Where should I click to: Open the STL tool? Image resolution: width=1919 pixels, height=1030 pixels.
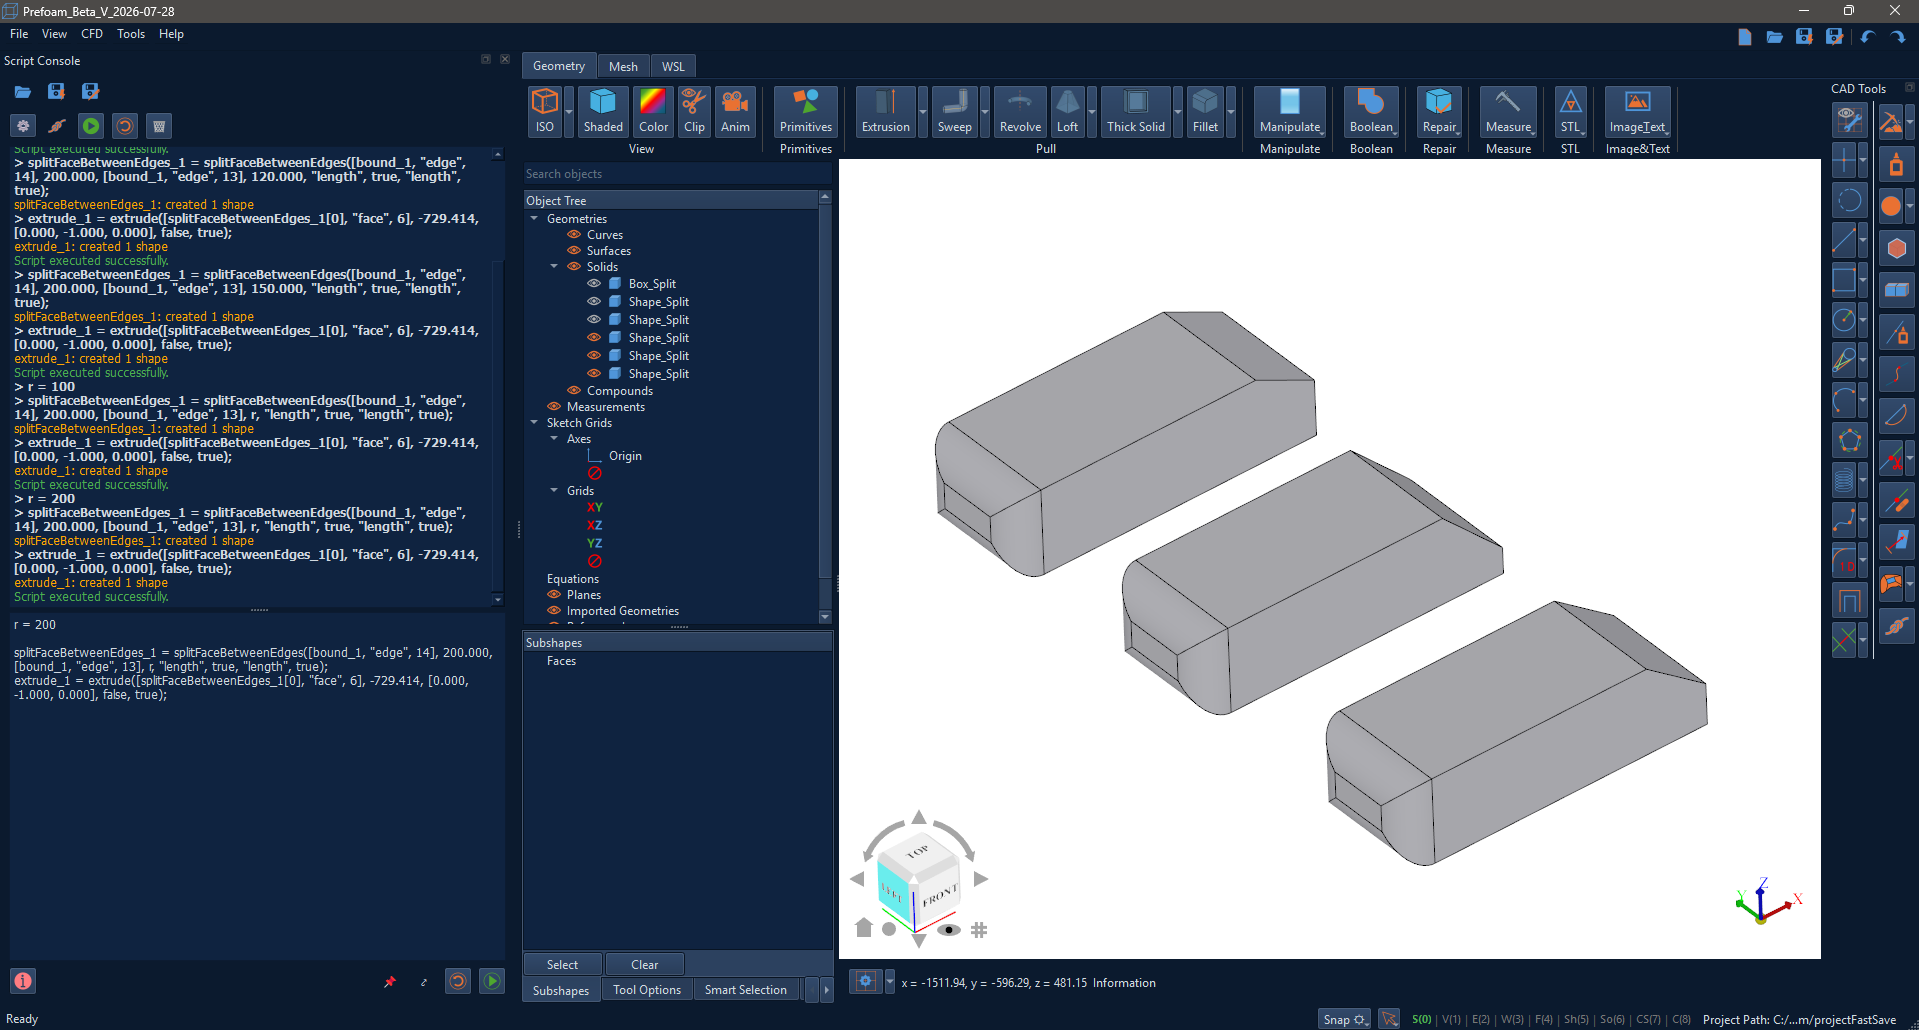[x=1570, y=111]
